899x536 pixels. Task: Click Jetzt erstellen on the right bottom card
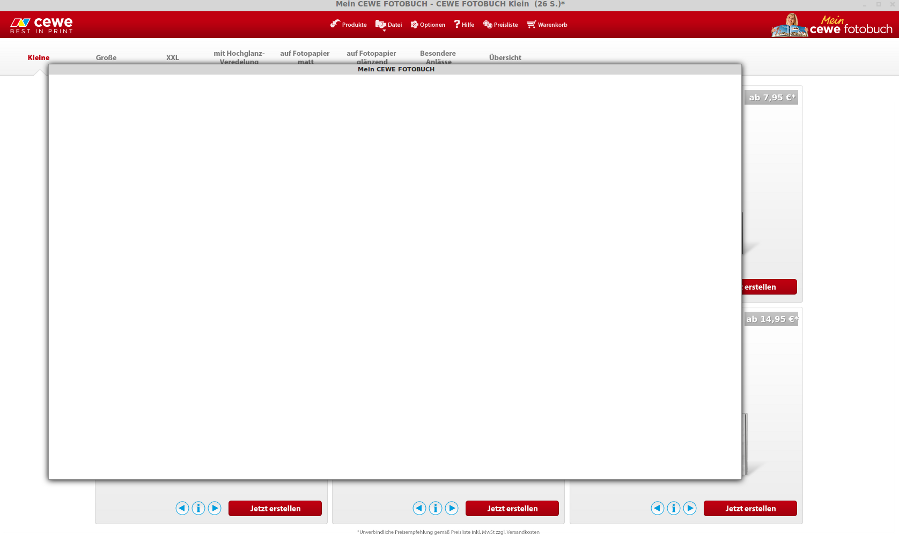tap(751, 508)
